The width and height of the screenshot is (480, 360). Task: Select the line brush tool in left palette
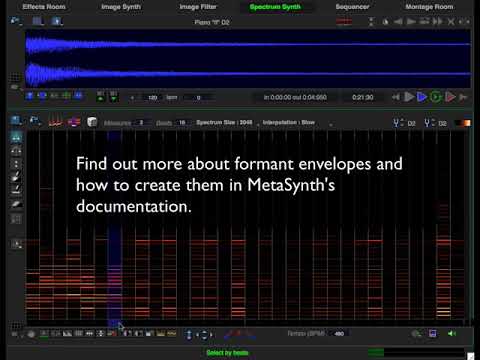(16, 189)
